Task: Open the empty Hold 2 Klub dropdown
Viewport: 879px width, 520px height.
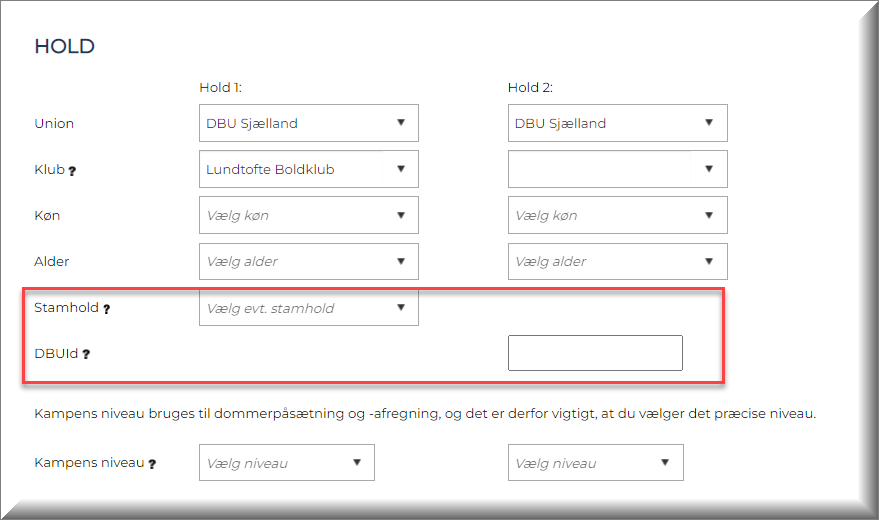Action: coord(617,169)
